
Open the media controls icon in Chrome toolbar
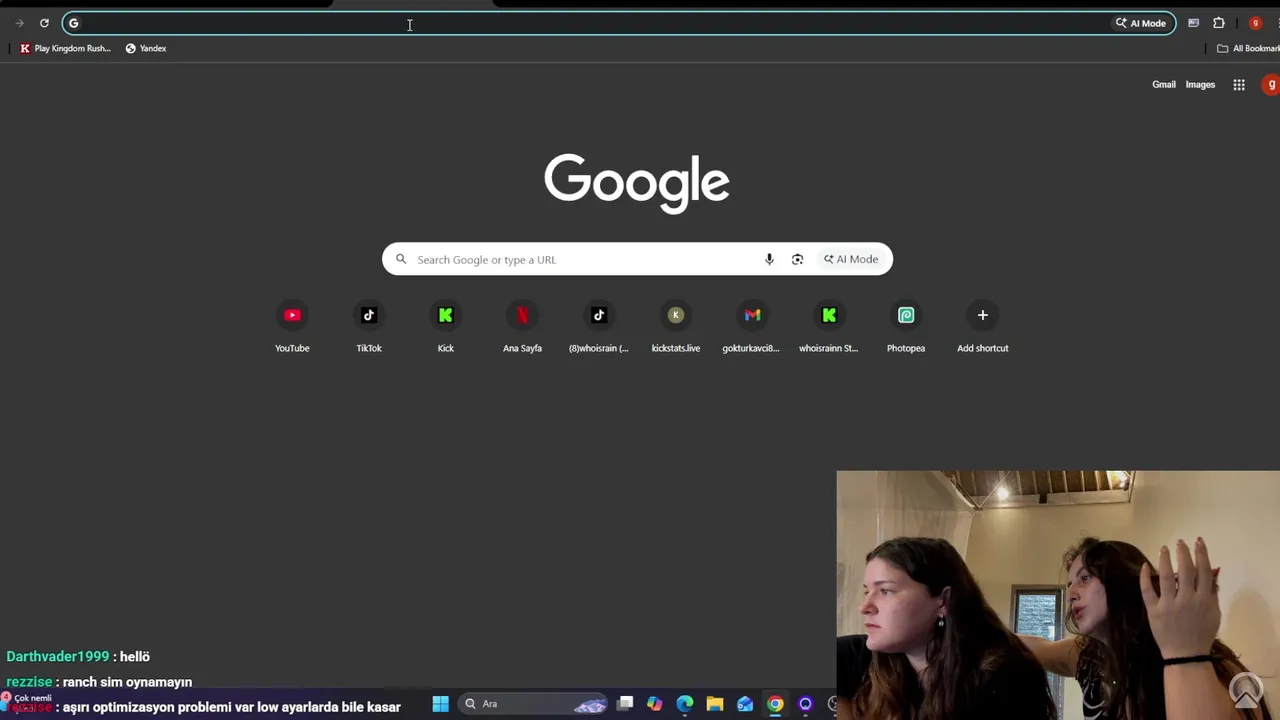(x=1193, y=23)
